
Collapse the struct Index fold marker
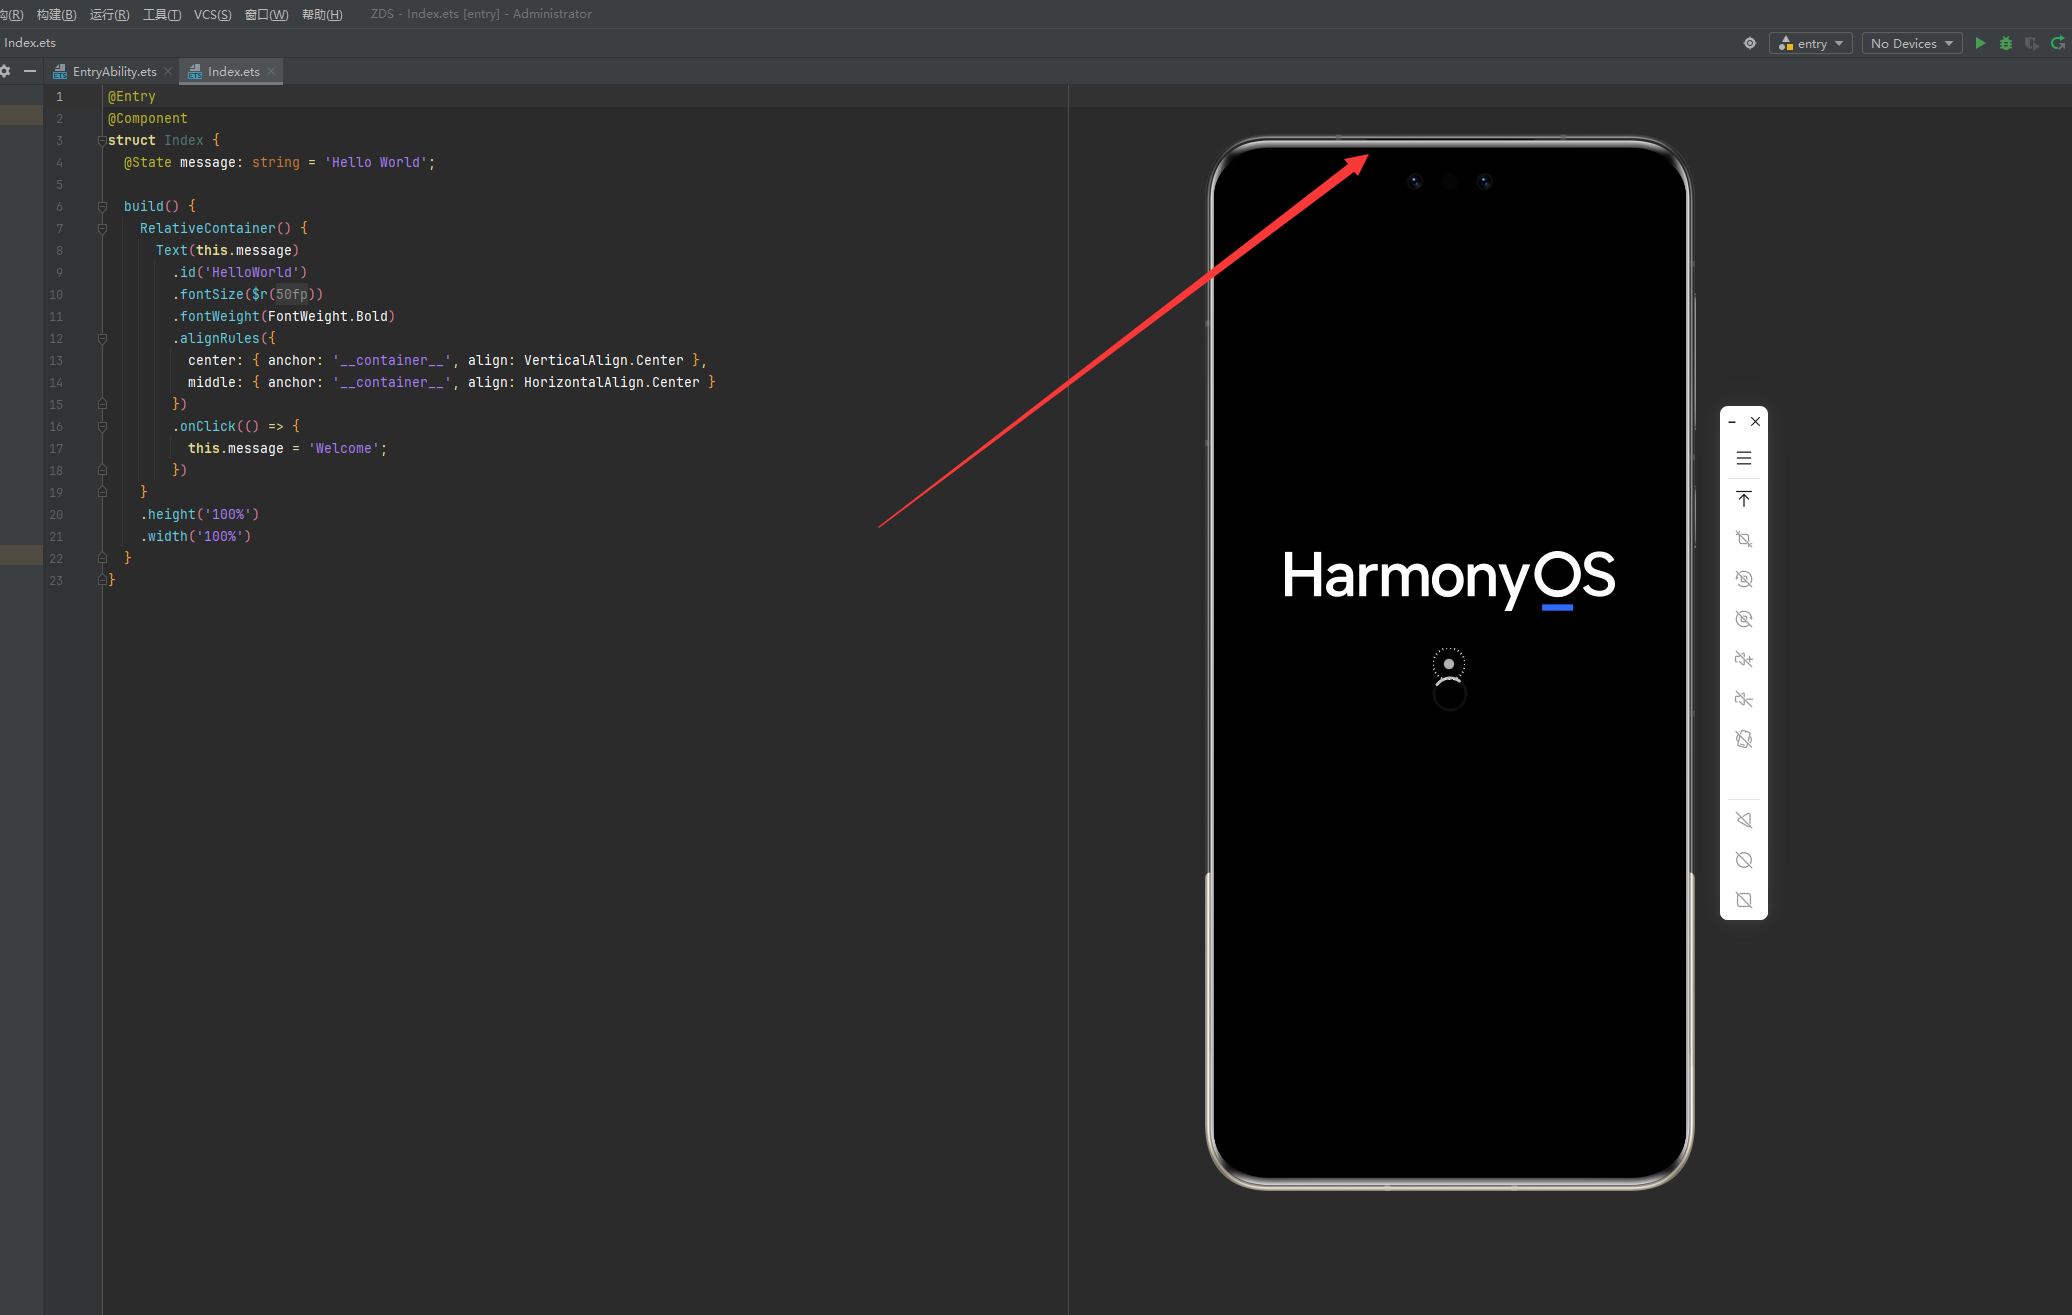coord(102,141)
